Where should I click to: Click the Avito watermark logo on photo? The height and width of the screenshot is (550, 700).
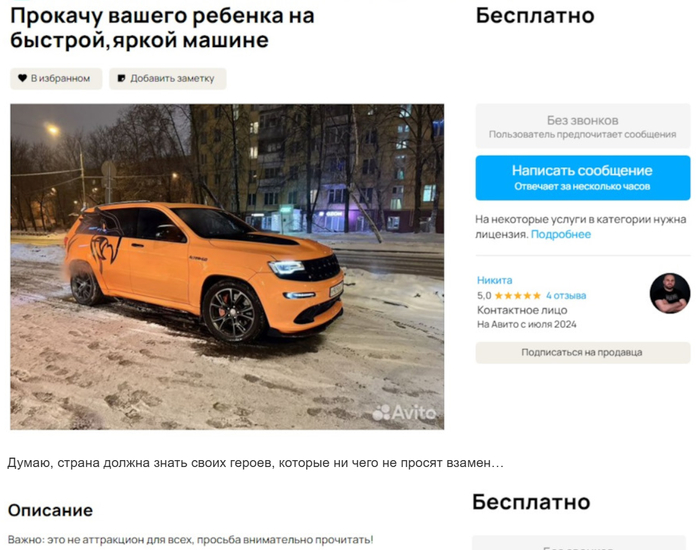pyautogui.click(x=404, y=412)
